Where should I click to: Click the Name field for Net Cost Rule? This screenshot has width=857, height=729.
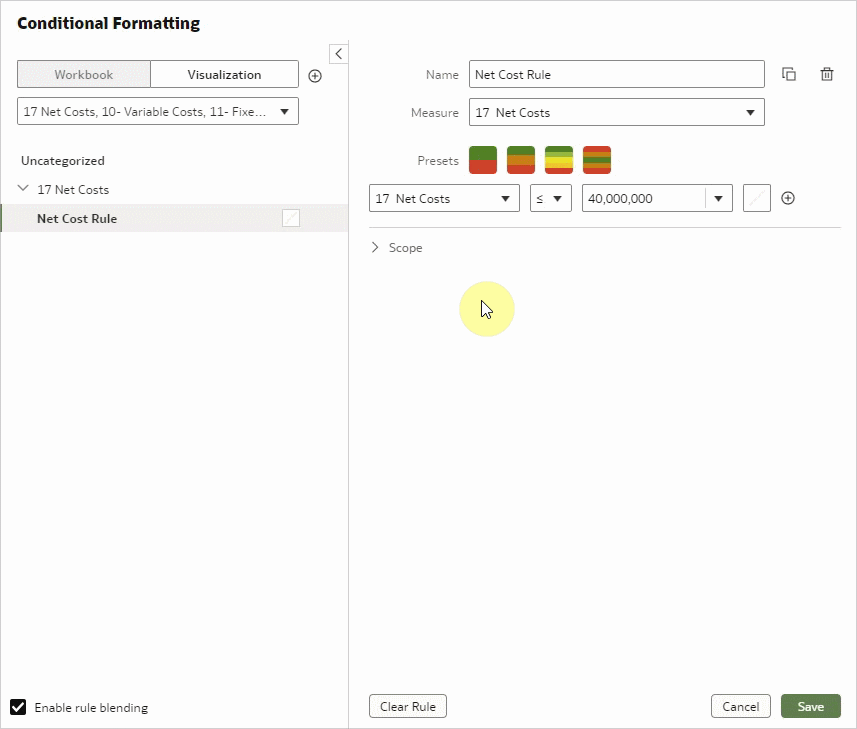click(616, 73)
